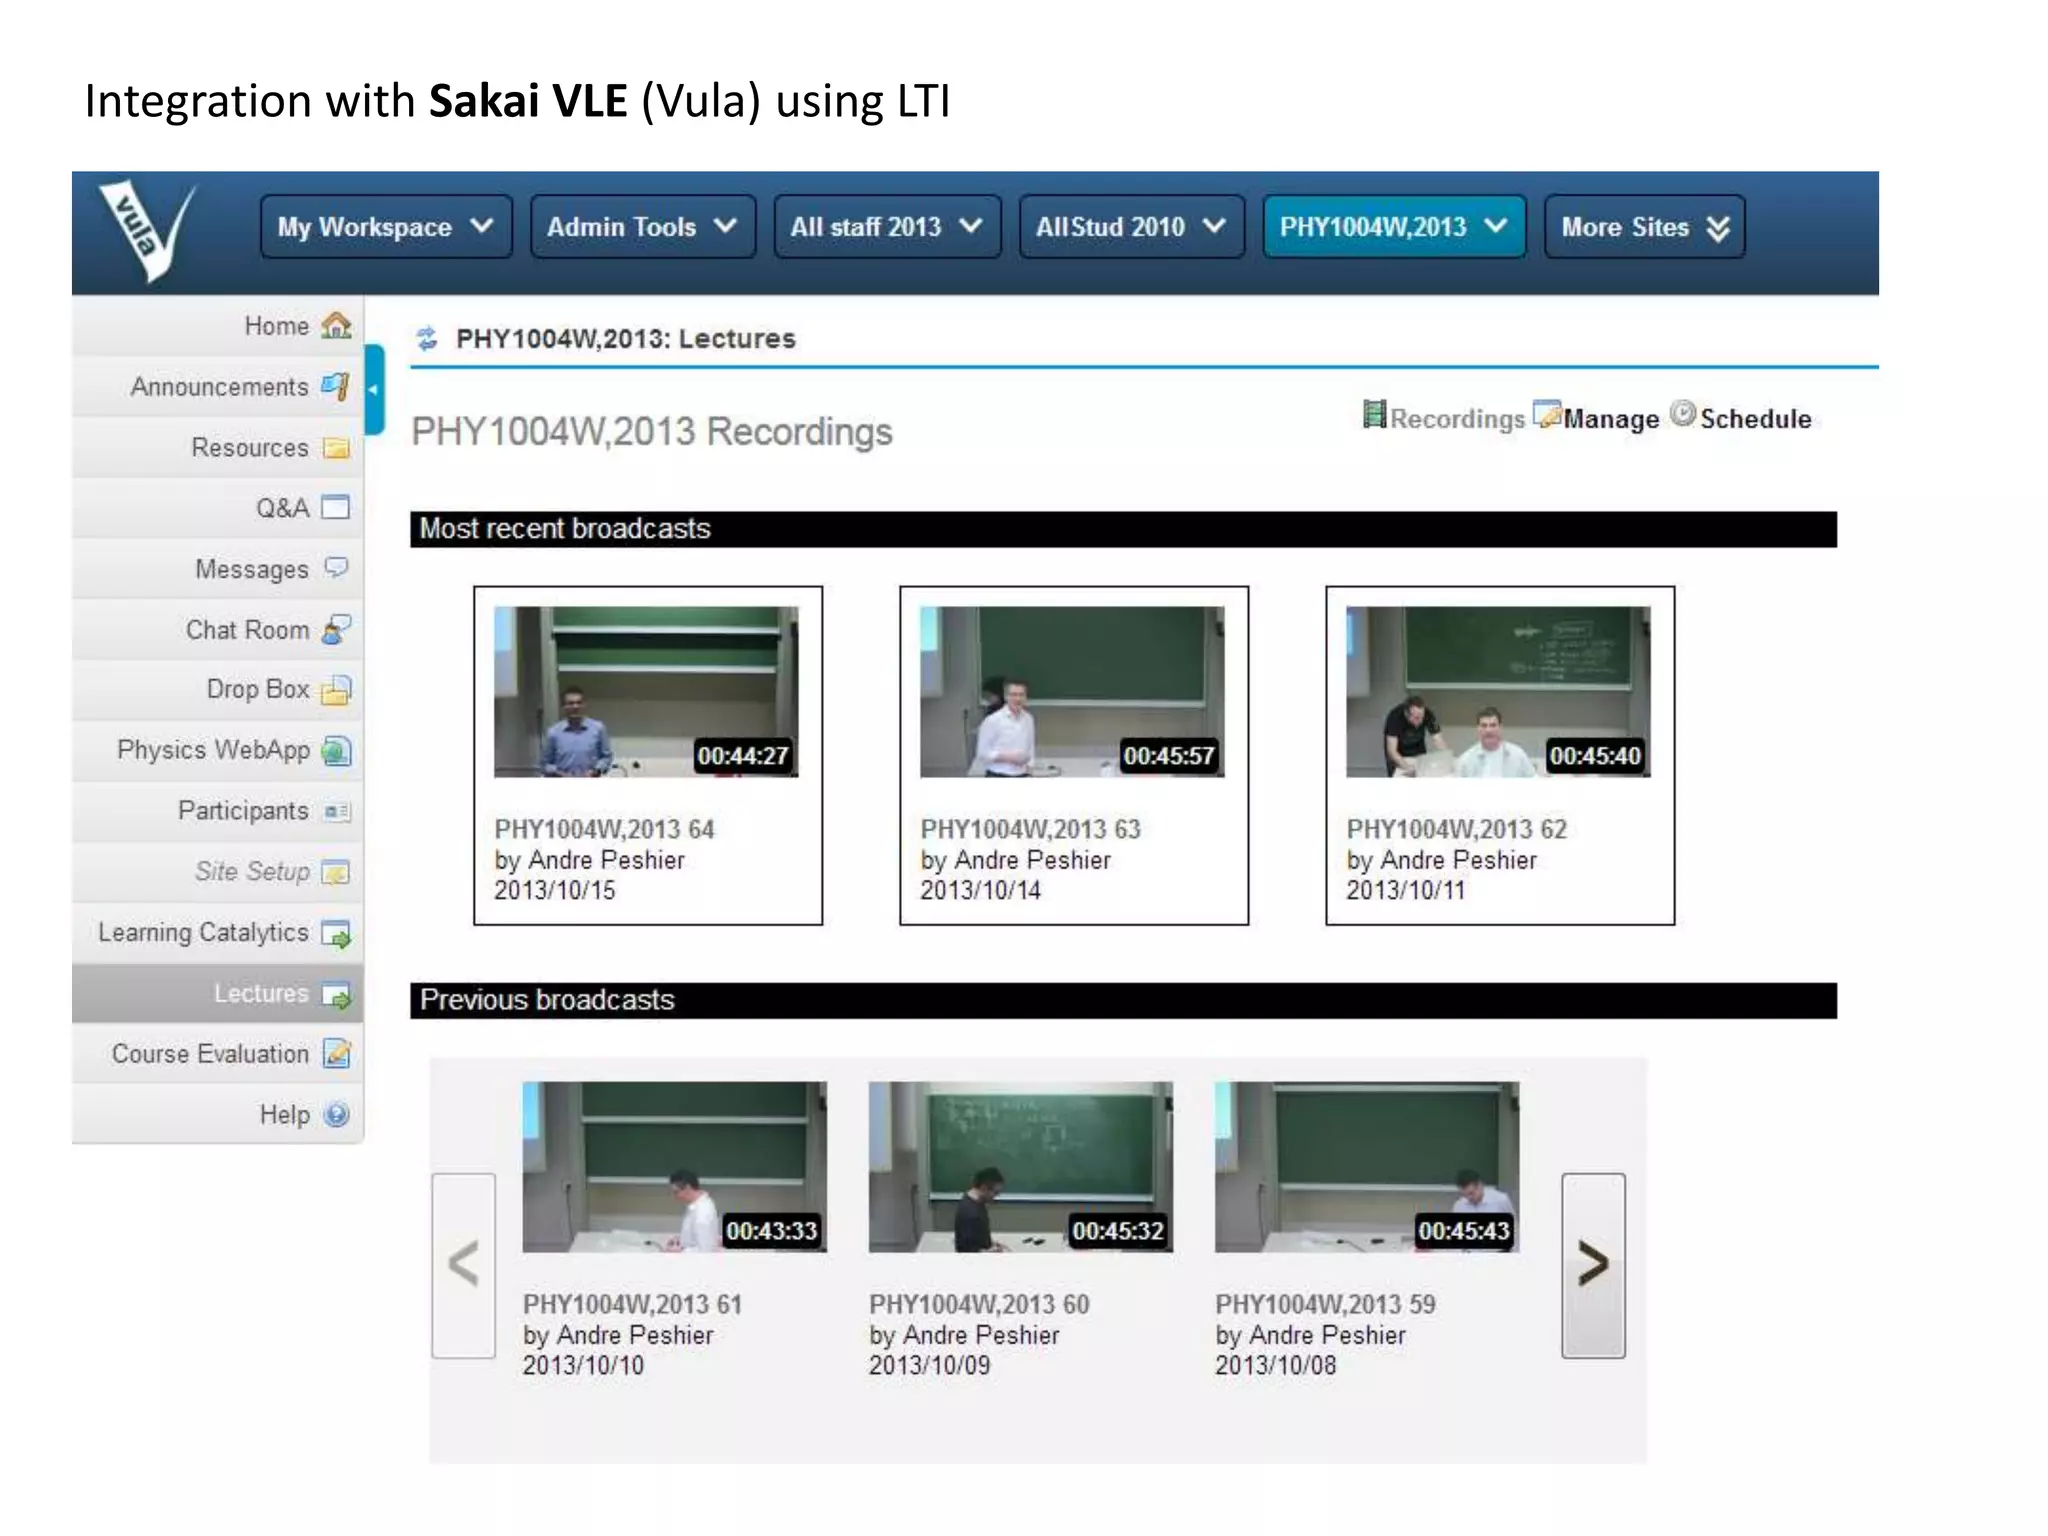Screen dimensions: 2048x1536
Task: Select Lectures in sidebar
Action: point(218,993)
